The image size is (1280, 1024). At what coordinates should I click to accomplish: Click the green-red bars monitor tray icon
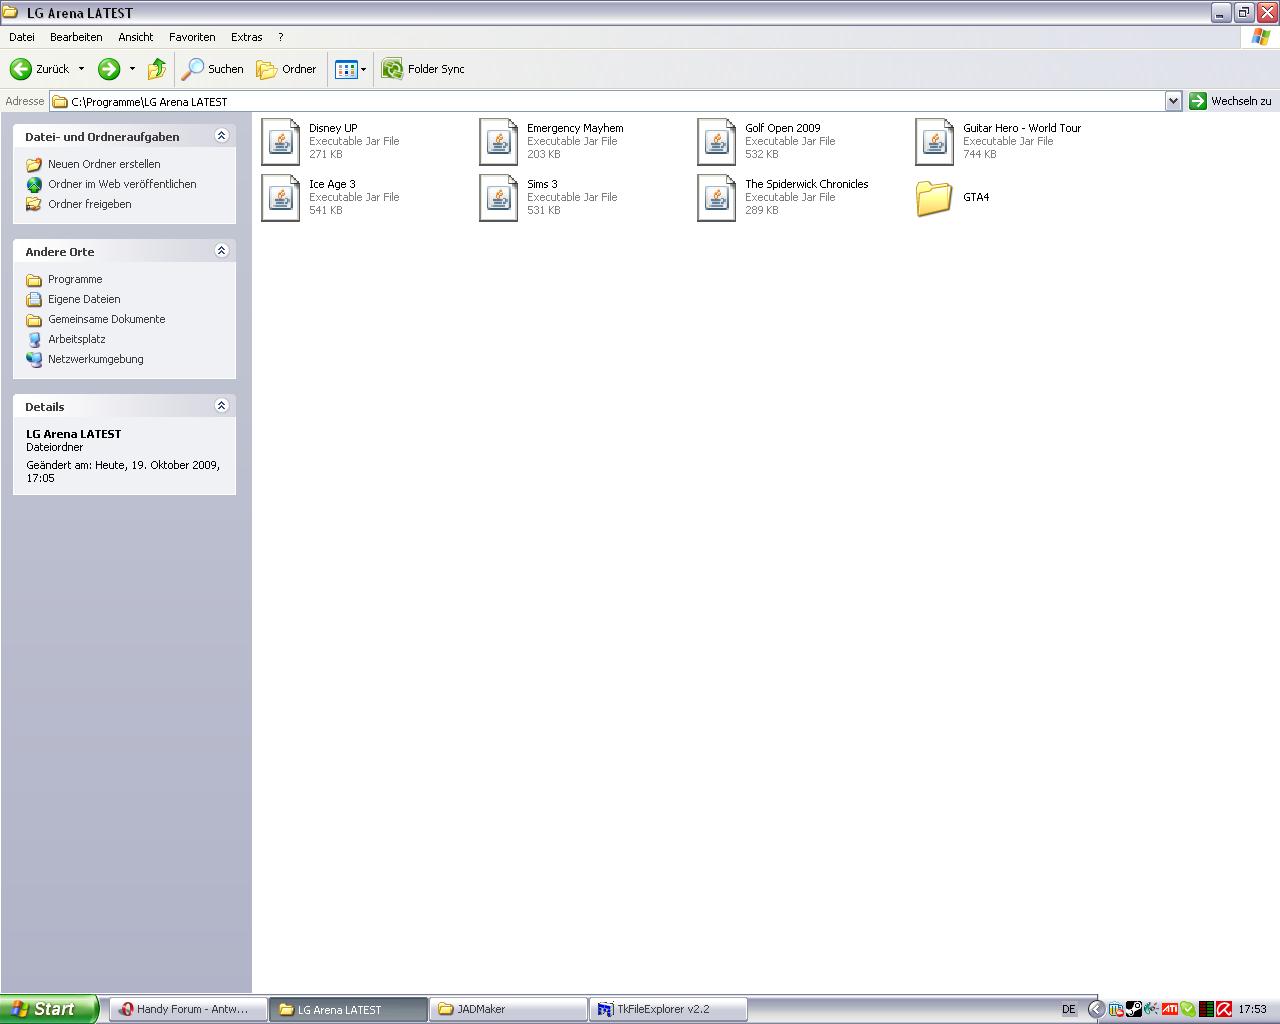coord(1206,1009)
